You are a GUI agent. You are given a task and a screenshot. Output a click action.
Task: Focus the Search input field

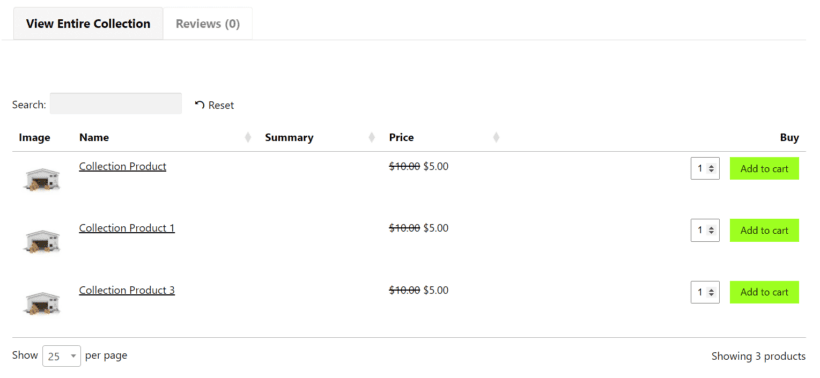click(116, 104)
